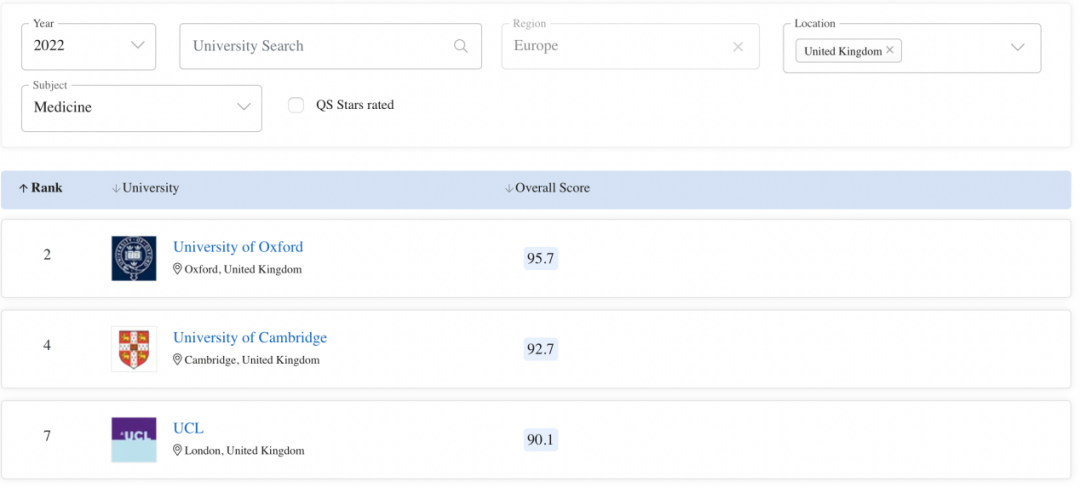Click rank number 2 in Oxford row
1080x488 pixels.
(x=47, y=255)
